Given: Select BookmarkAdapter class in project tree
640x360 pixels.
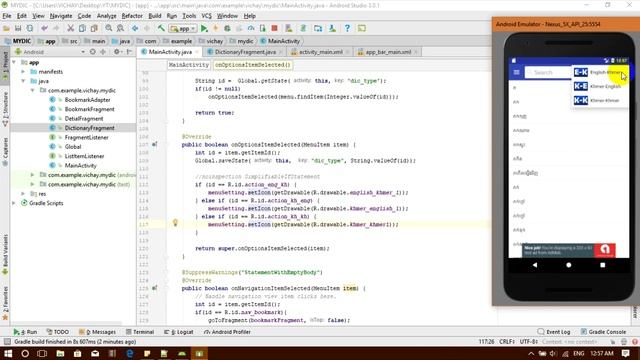Looking at the screenshot, I should 87,100.
